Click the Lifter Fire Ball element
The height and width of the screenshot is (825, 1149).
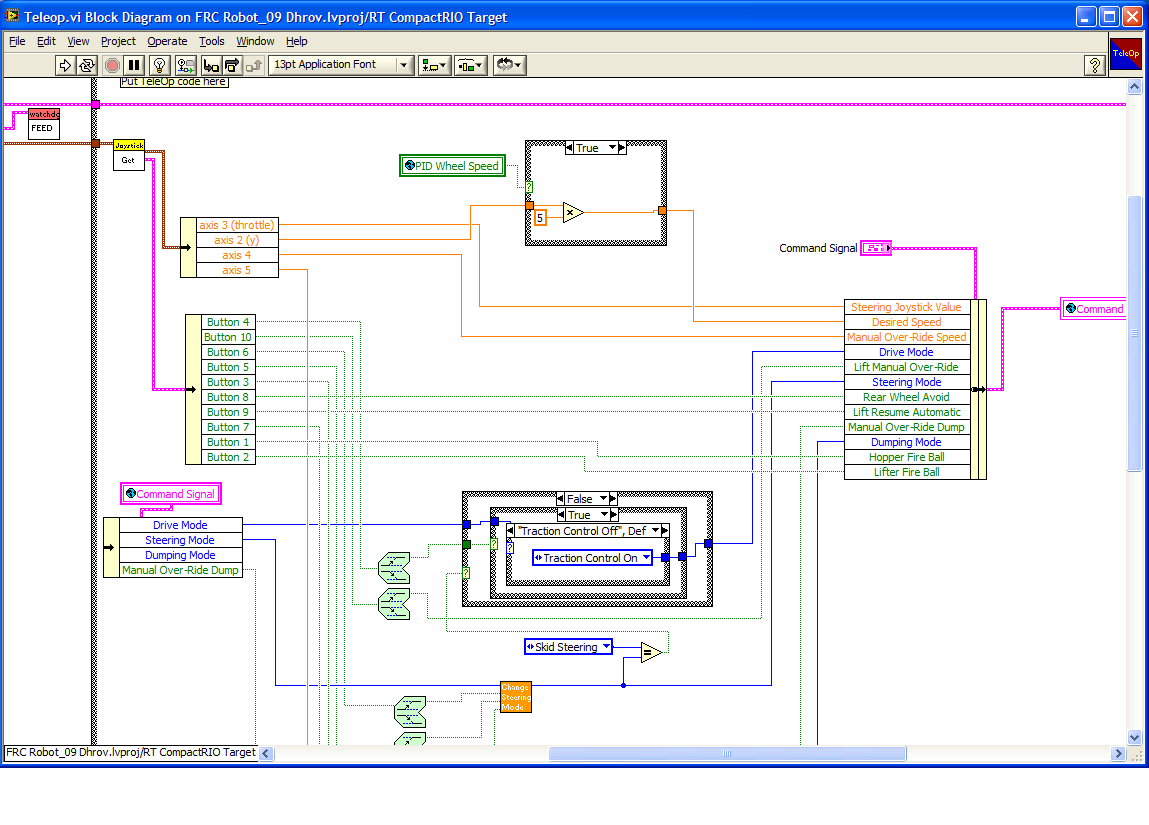[907, 472]
